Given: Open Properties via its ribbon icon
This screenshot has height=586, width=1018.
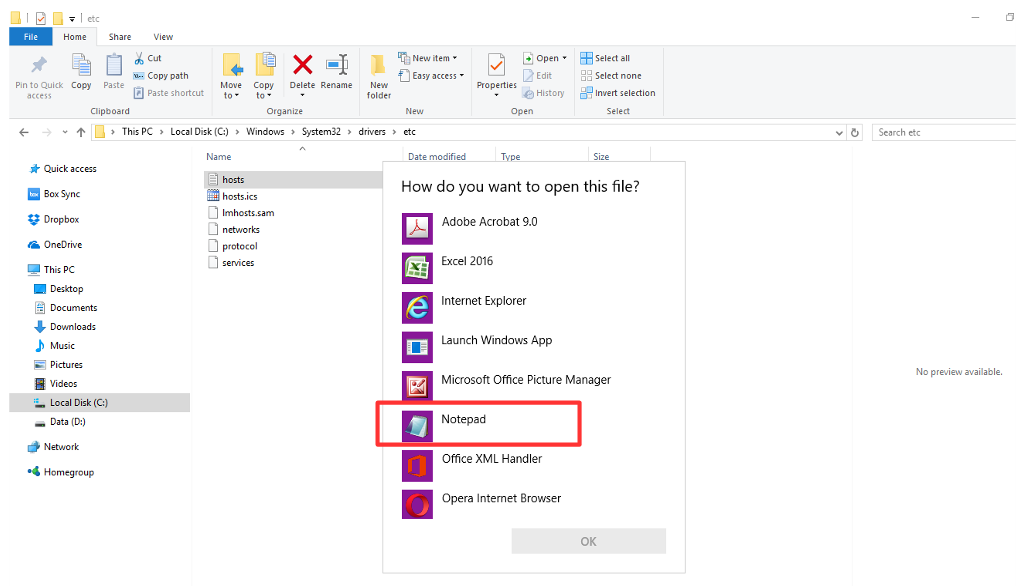Looking at the screenshot, I should pos(495,72).
